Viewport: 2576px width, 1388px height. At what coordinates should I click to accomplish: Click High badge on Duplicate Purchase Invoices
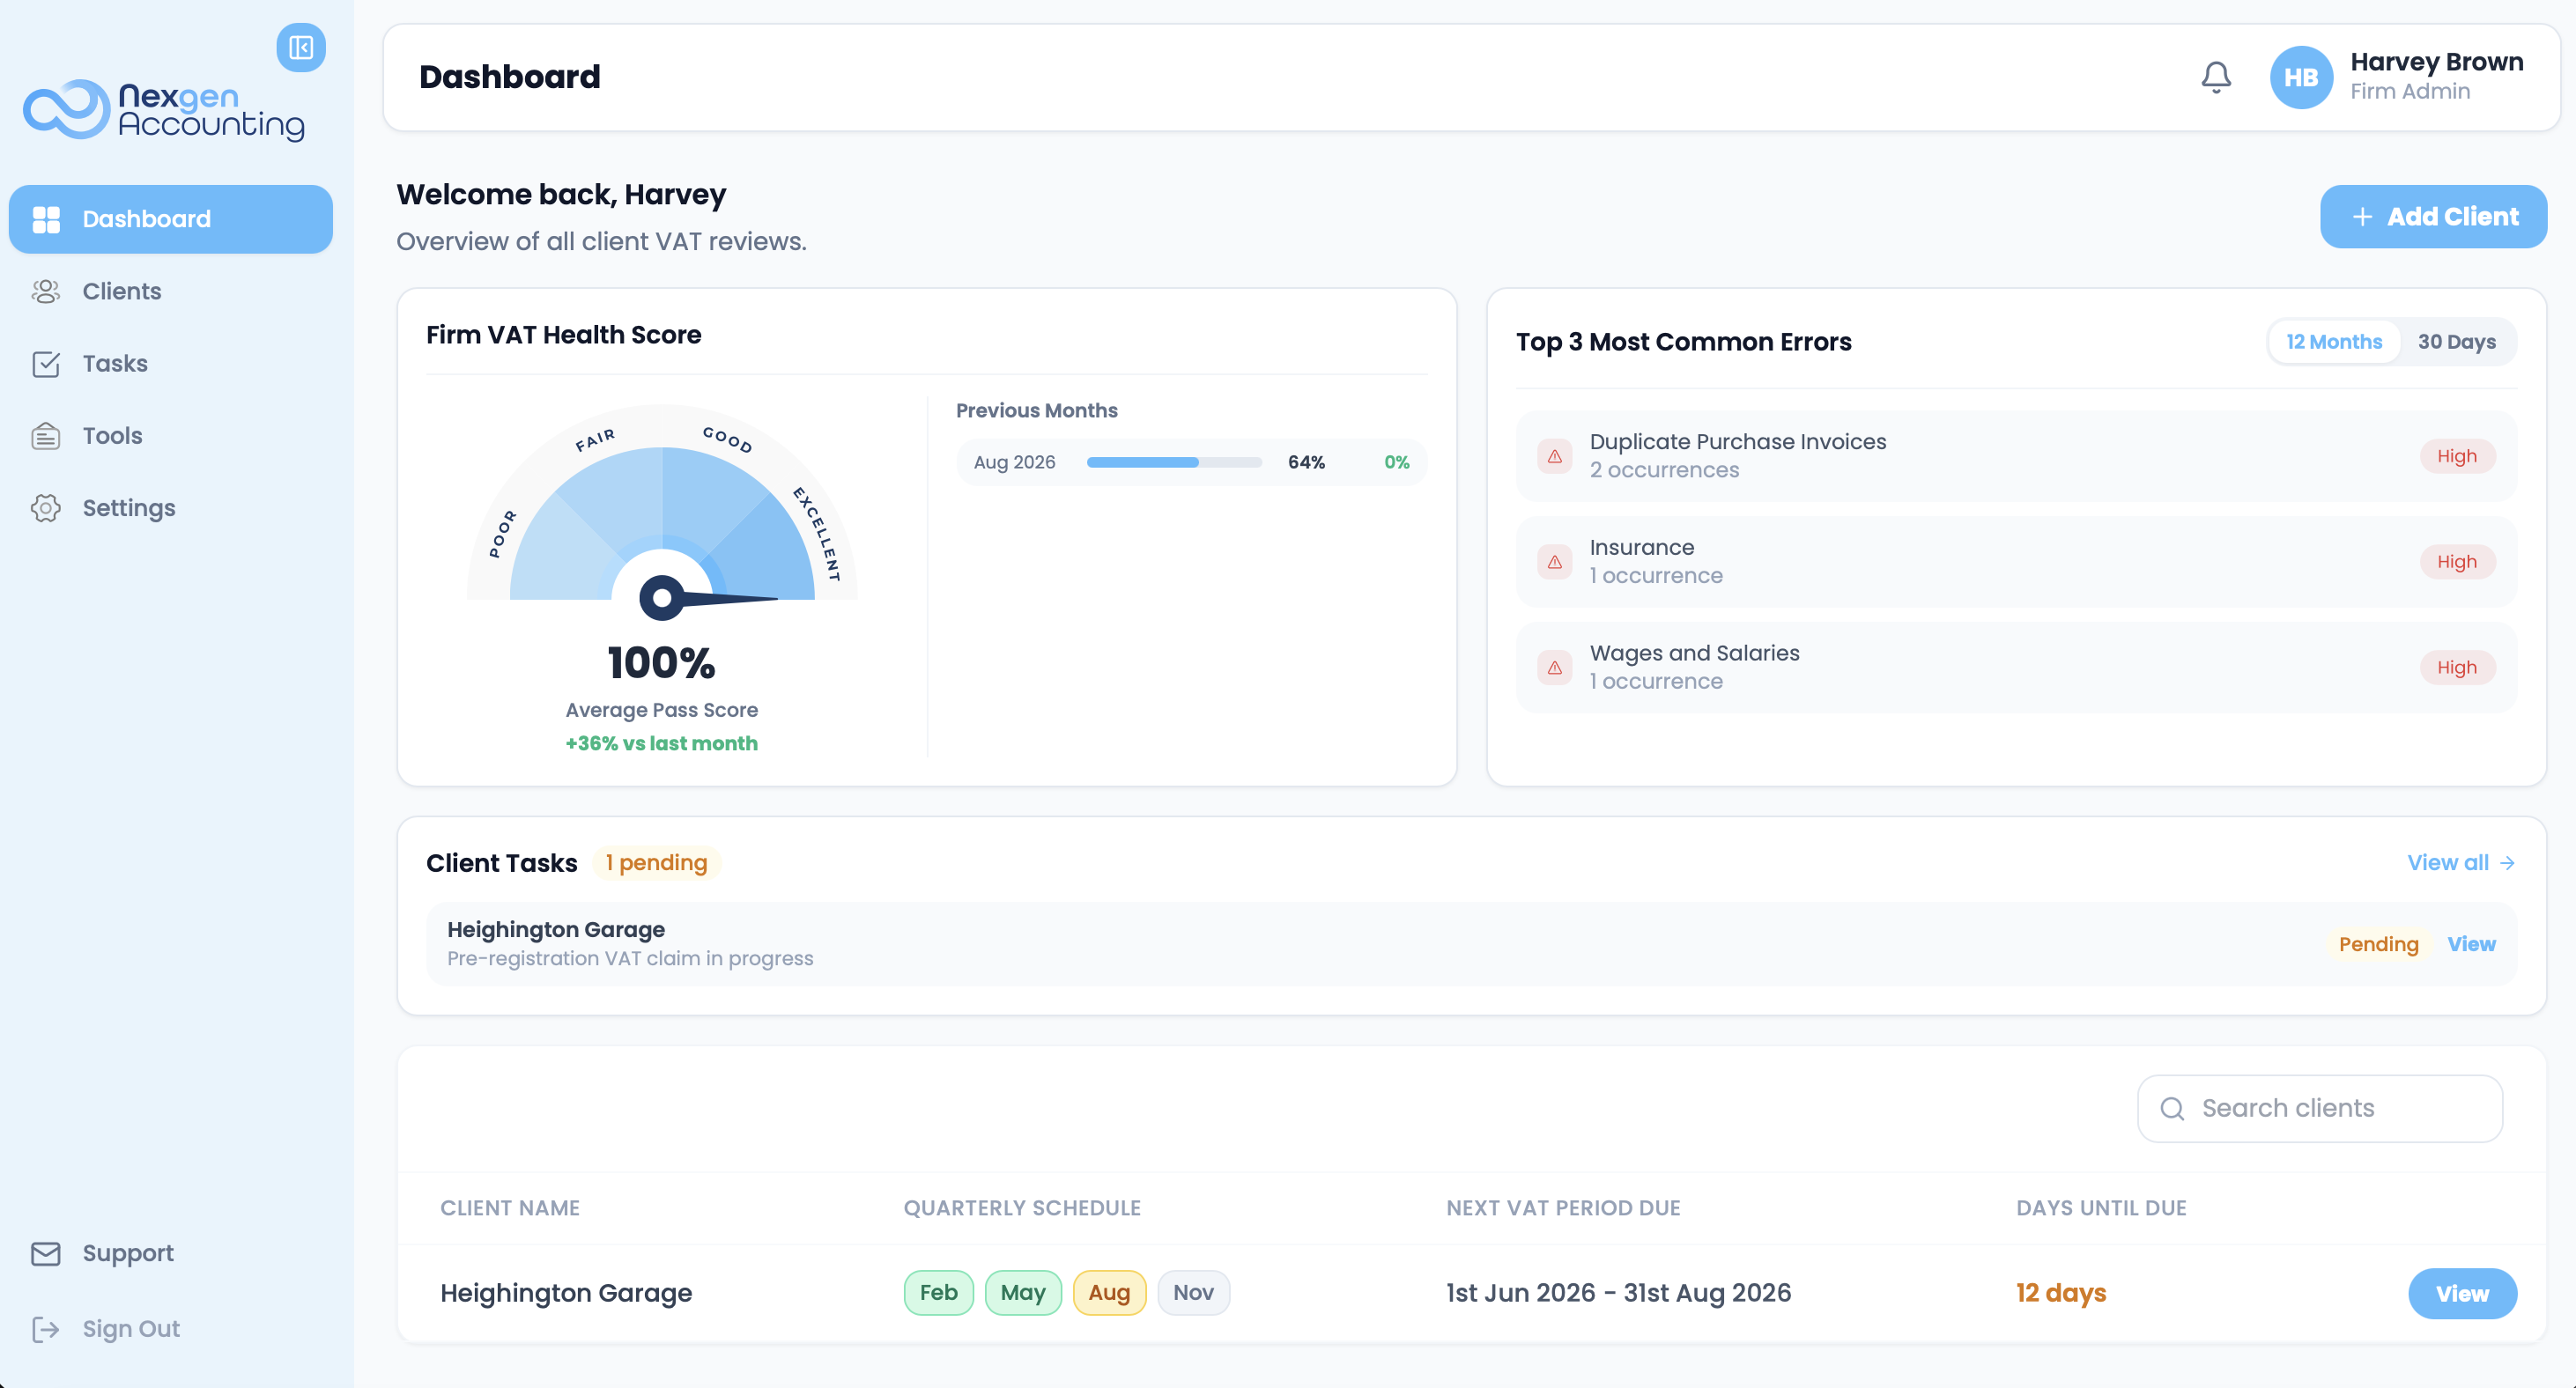coord(2456,456)
